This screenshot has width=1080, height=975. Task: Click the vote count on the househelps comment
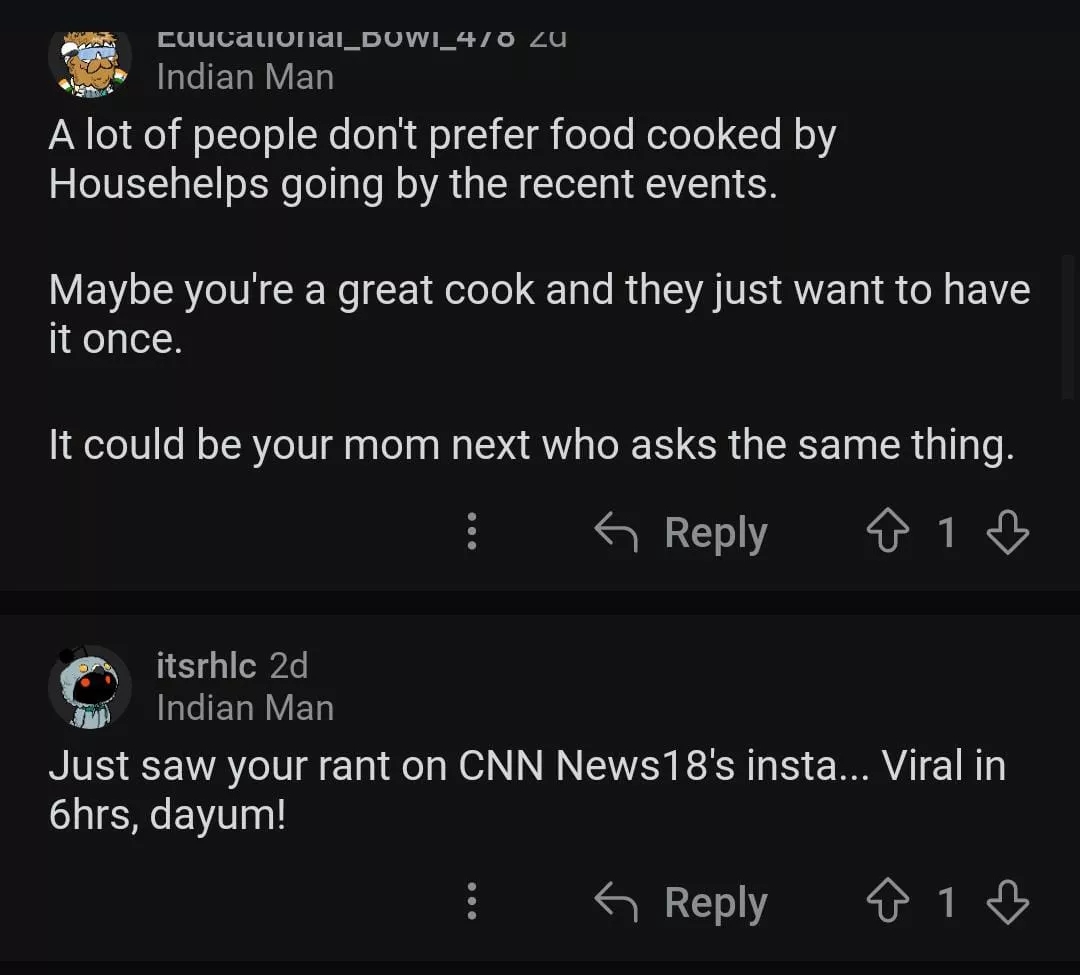coord(946,532)
